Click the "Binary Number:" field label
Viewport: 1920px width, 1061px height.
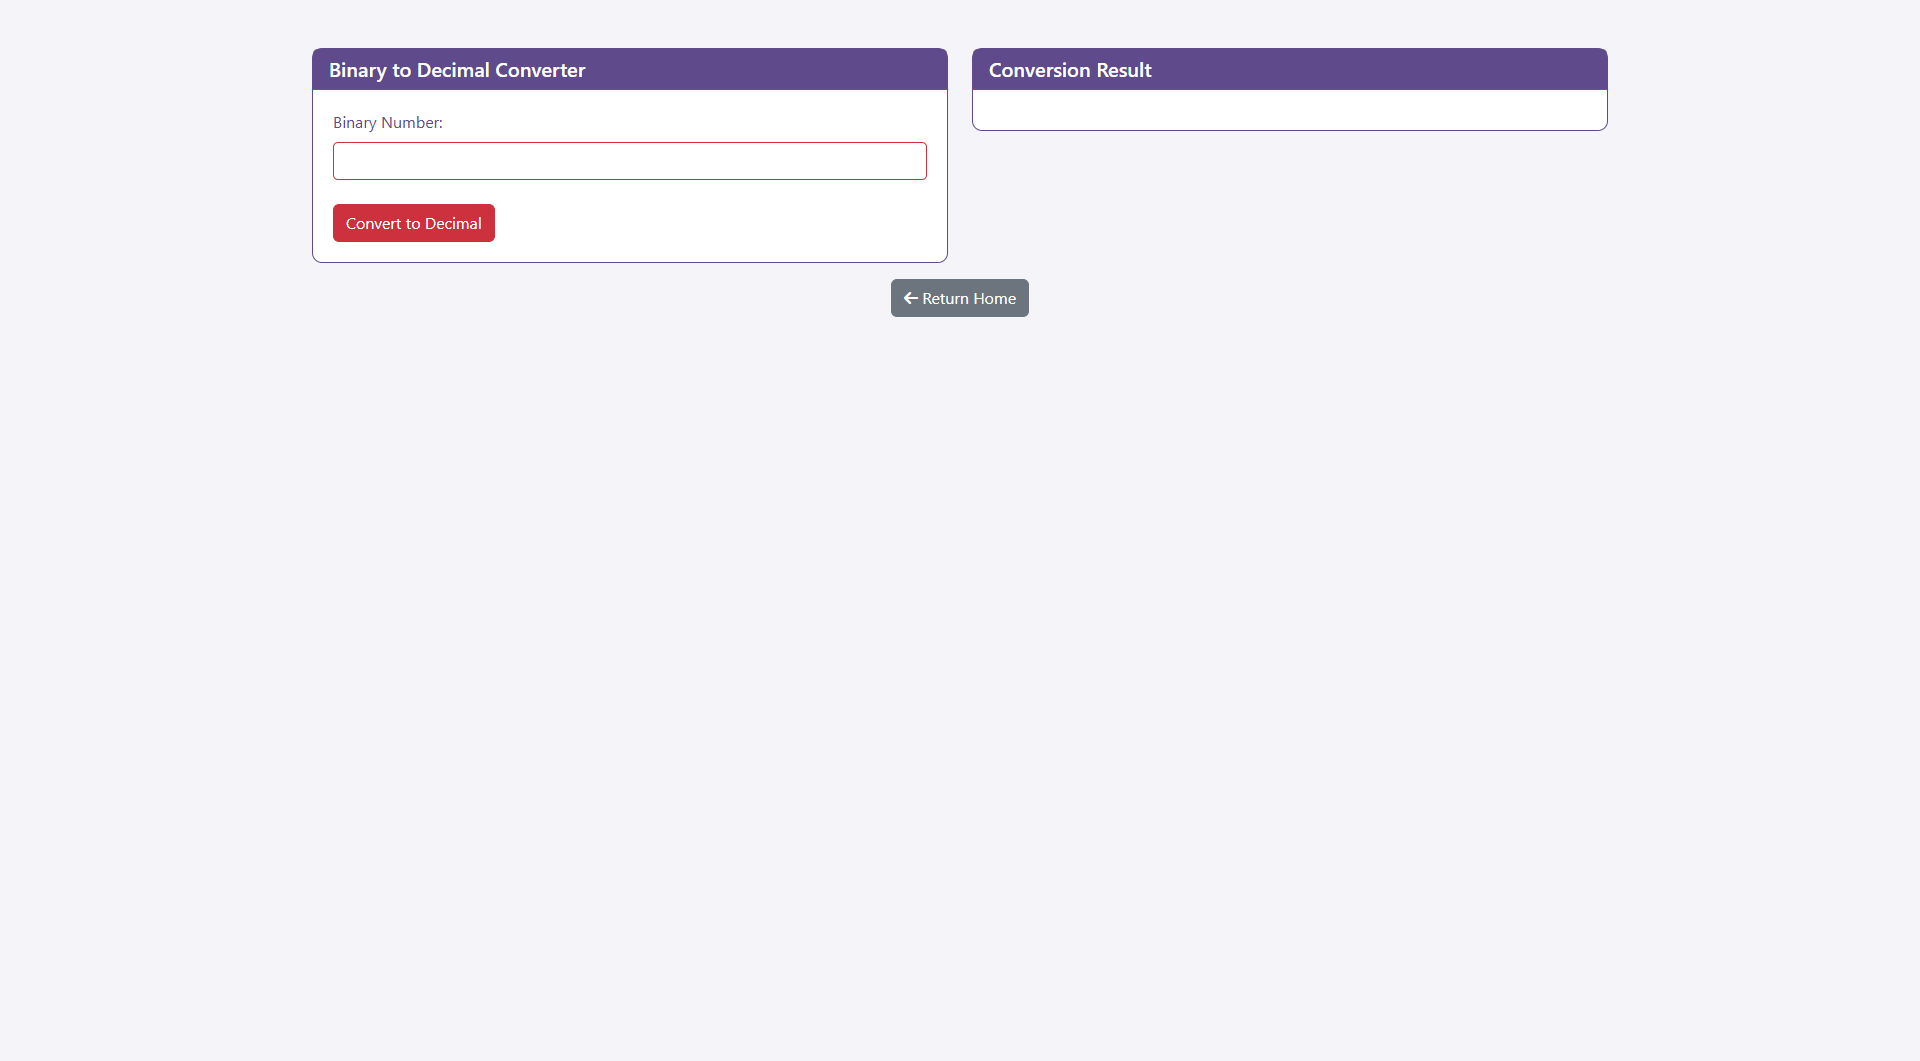tap(387, 123)
